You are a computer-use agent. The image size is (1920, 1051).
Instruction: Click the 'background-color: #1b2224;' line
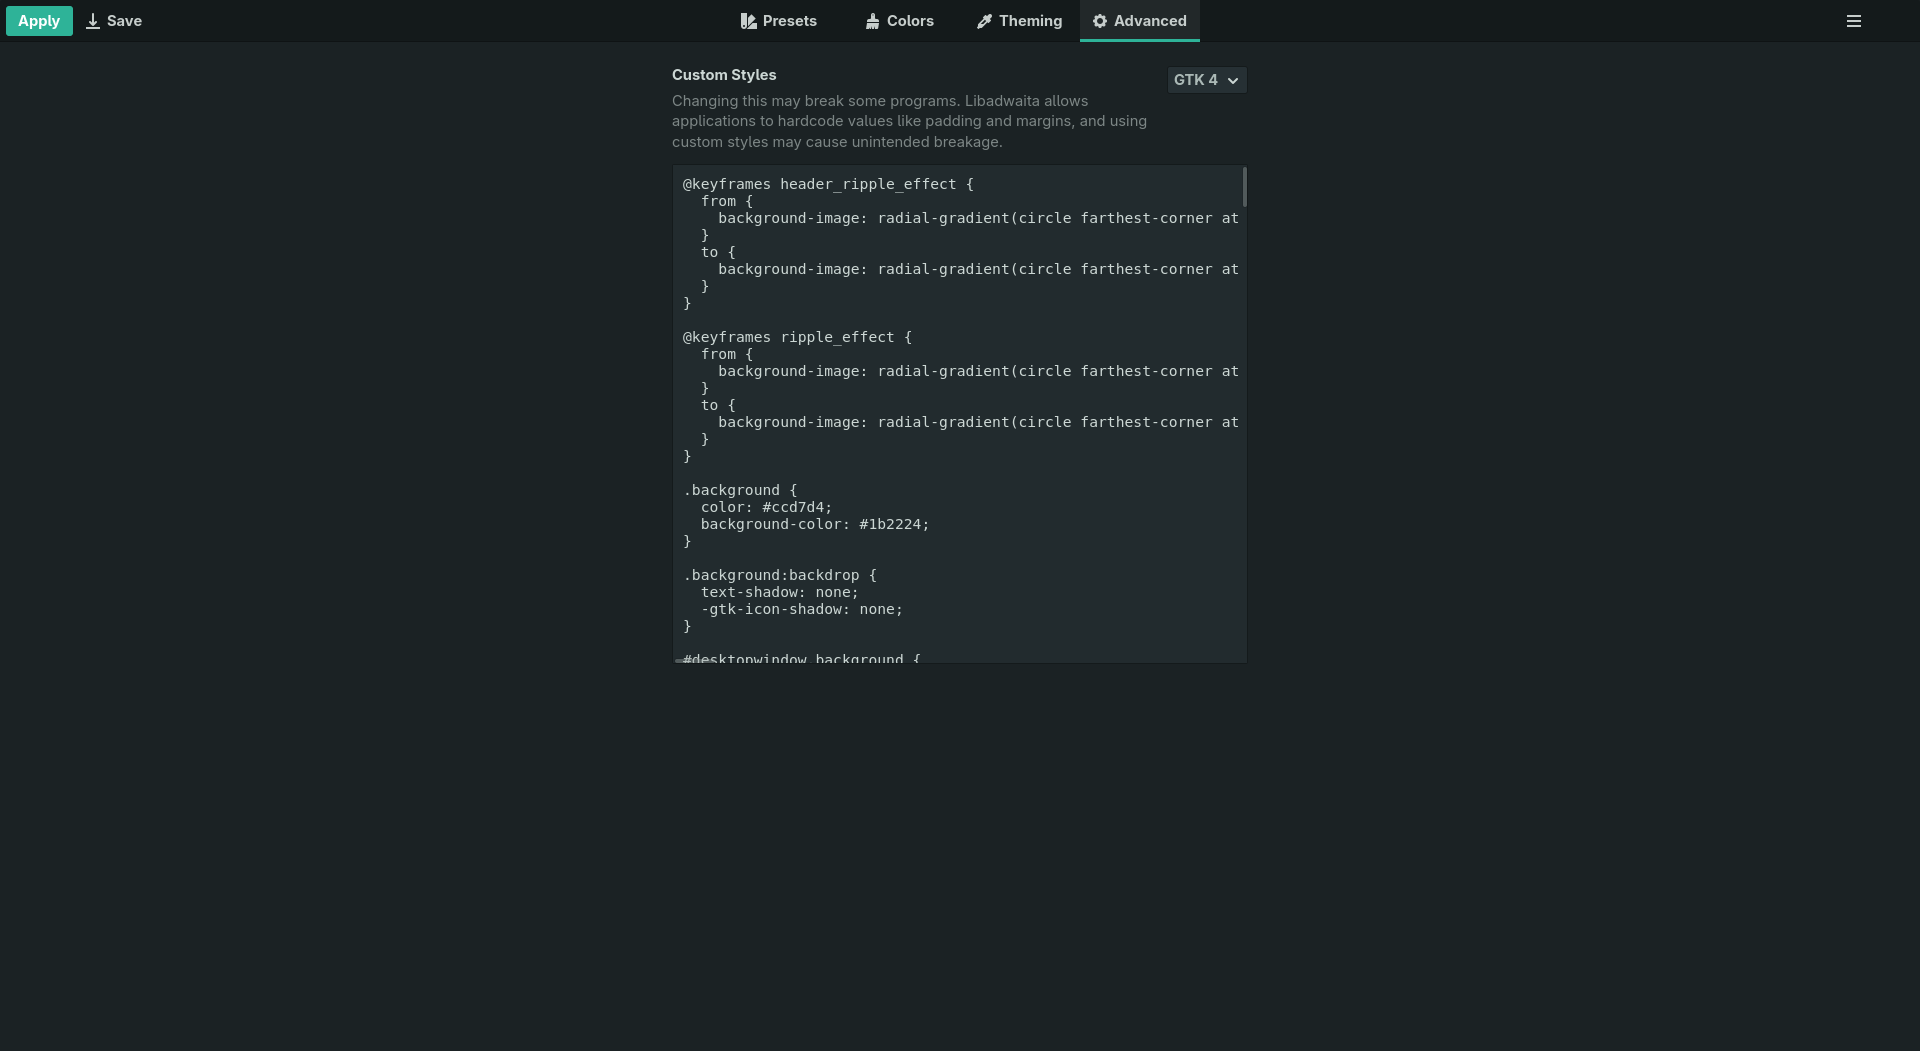(815, 524)
